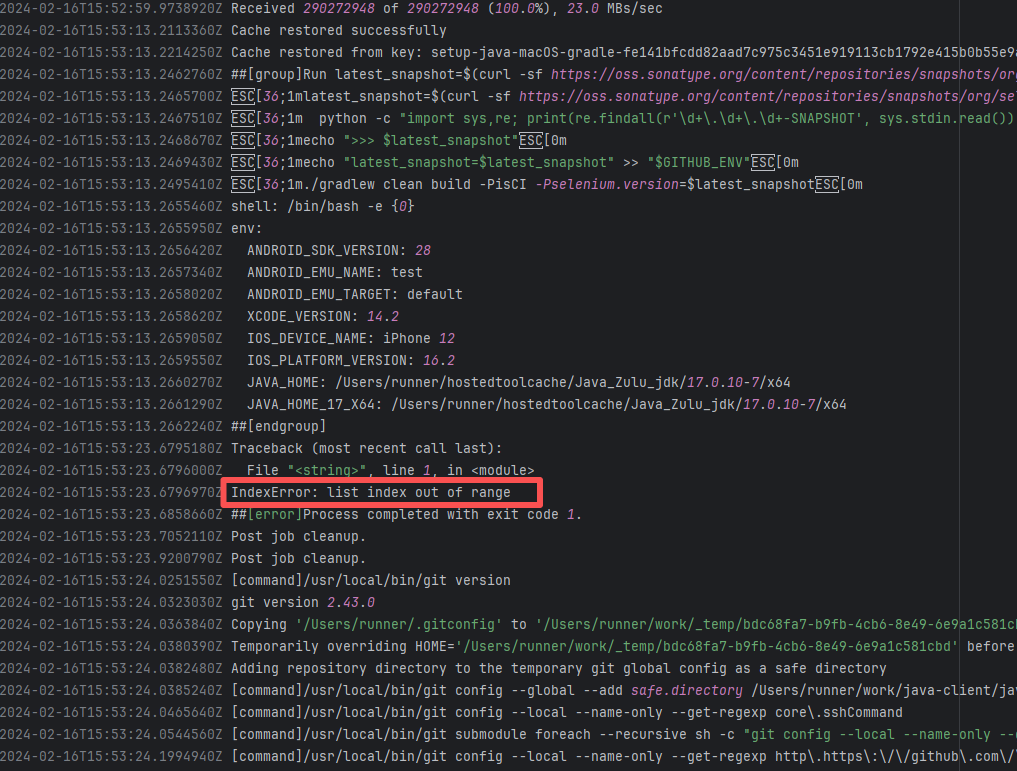
Task: Click the git submodule foreach command line
Action: pyautogui.click(x=620, y=734)
